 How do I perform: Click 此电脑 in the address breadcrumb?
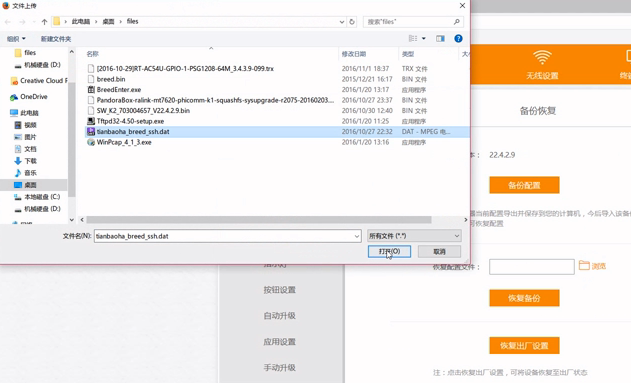(x=81, y=22)
